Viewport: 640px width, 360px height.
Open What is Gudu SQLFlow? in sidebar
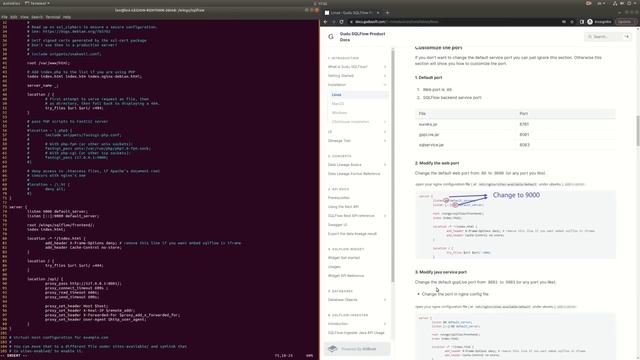coord(348,67)
